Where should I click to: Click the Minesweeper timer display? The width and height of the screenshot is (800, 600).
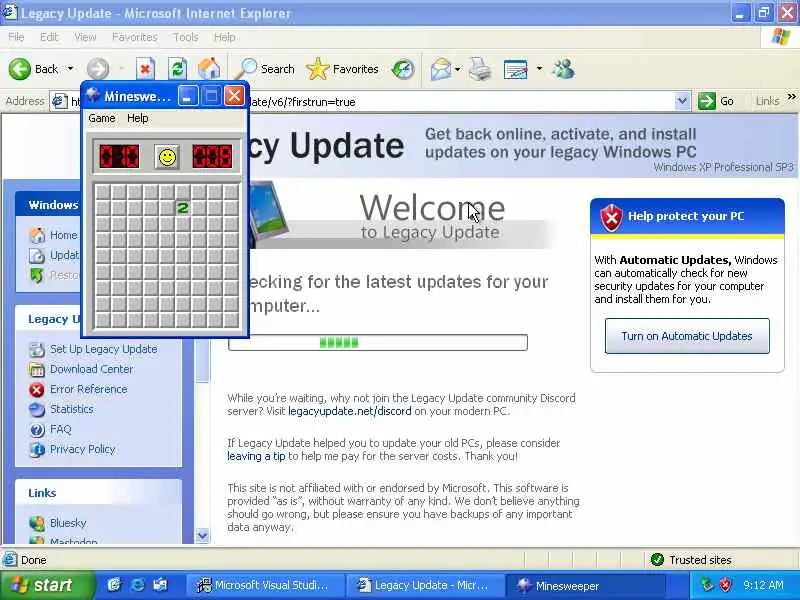212,156
